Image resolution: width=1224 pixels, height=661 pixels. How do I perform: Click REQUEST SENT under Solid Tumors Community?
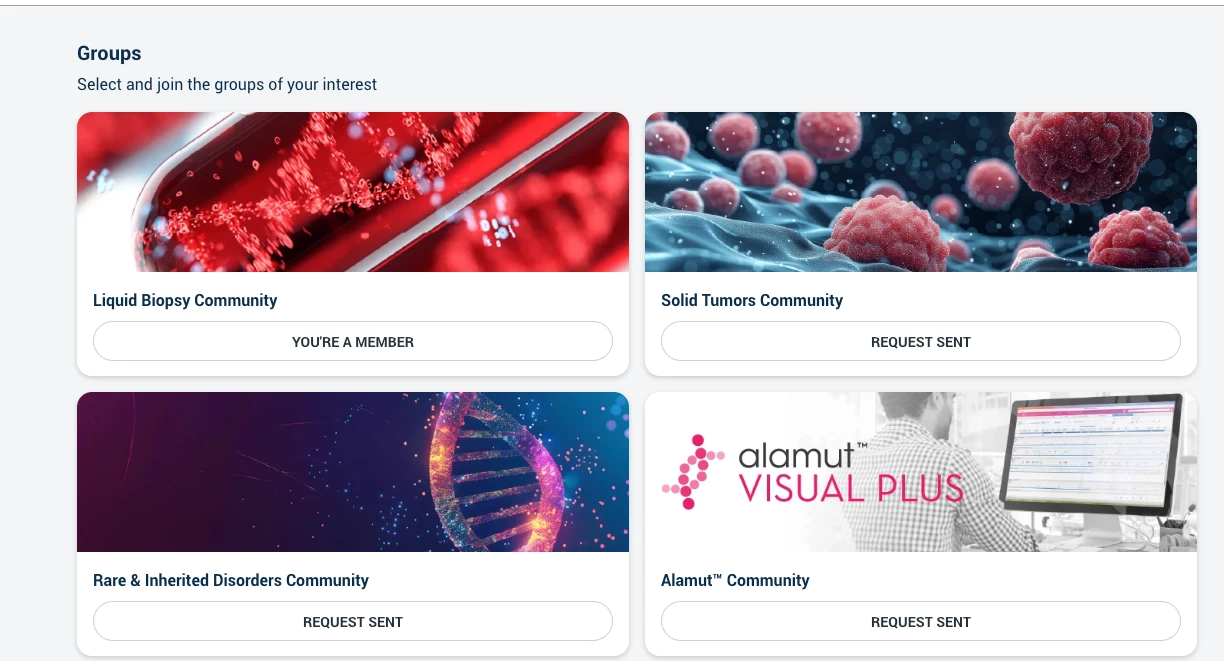click(x=921, y=341)
